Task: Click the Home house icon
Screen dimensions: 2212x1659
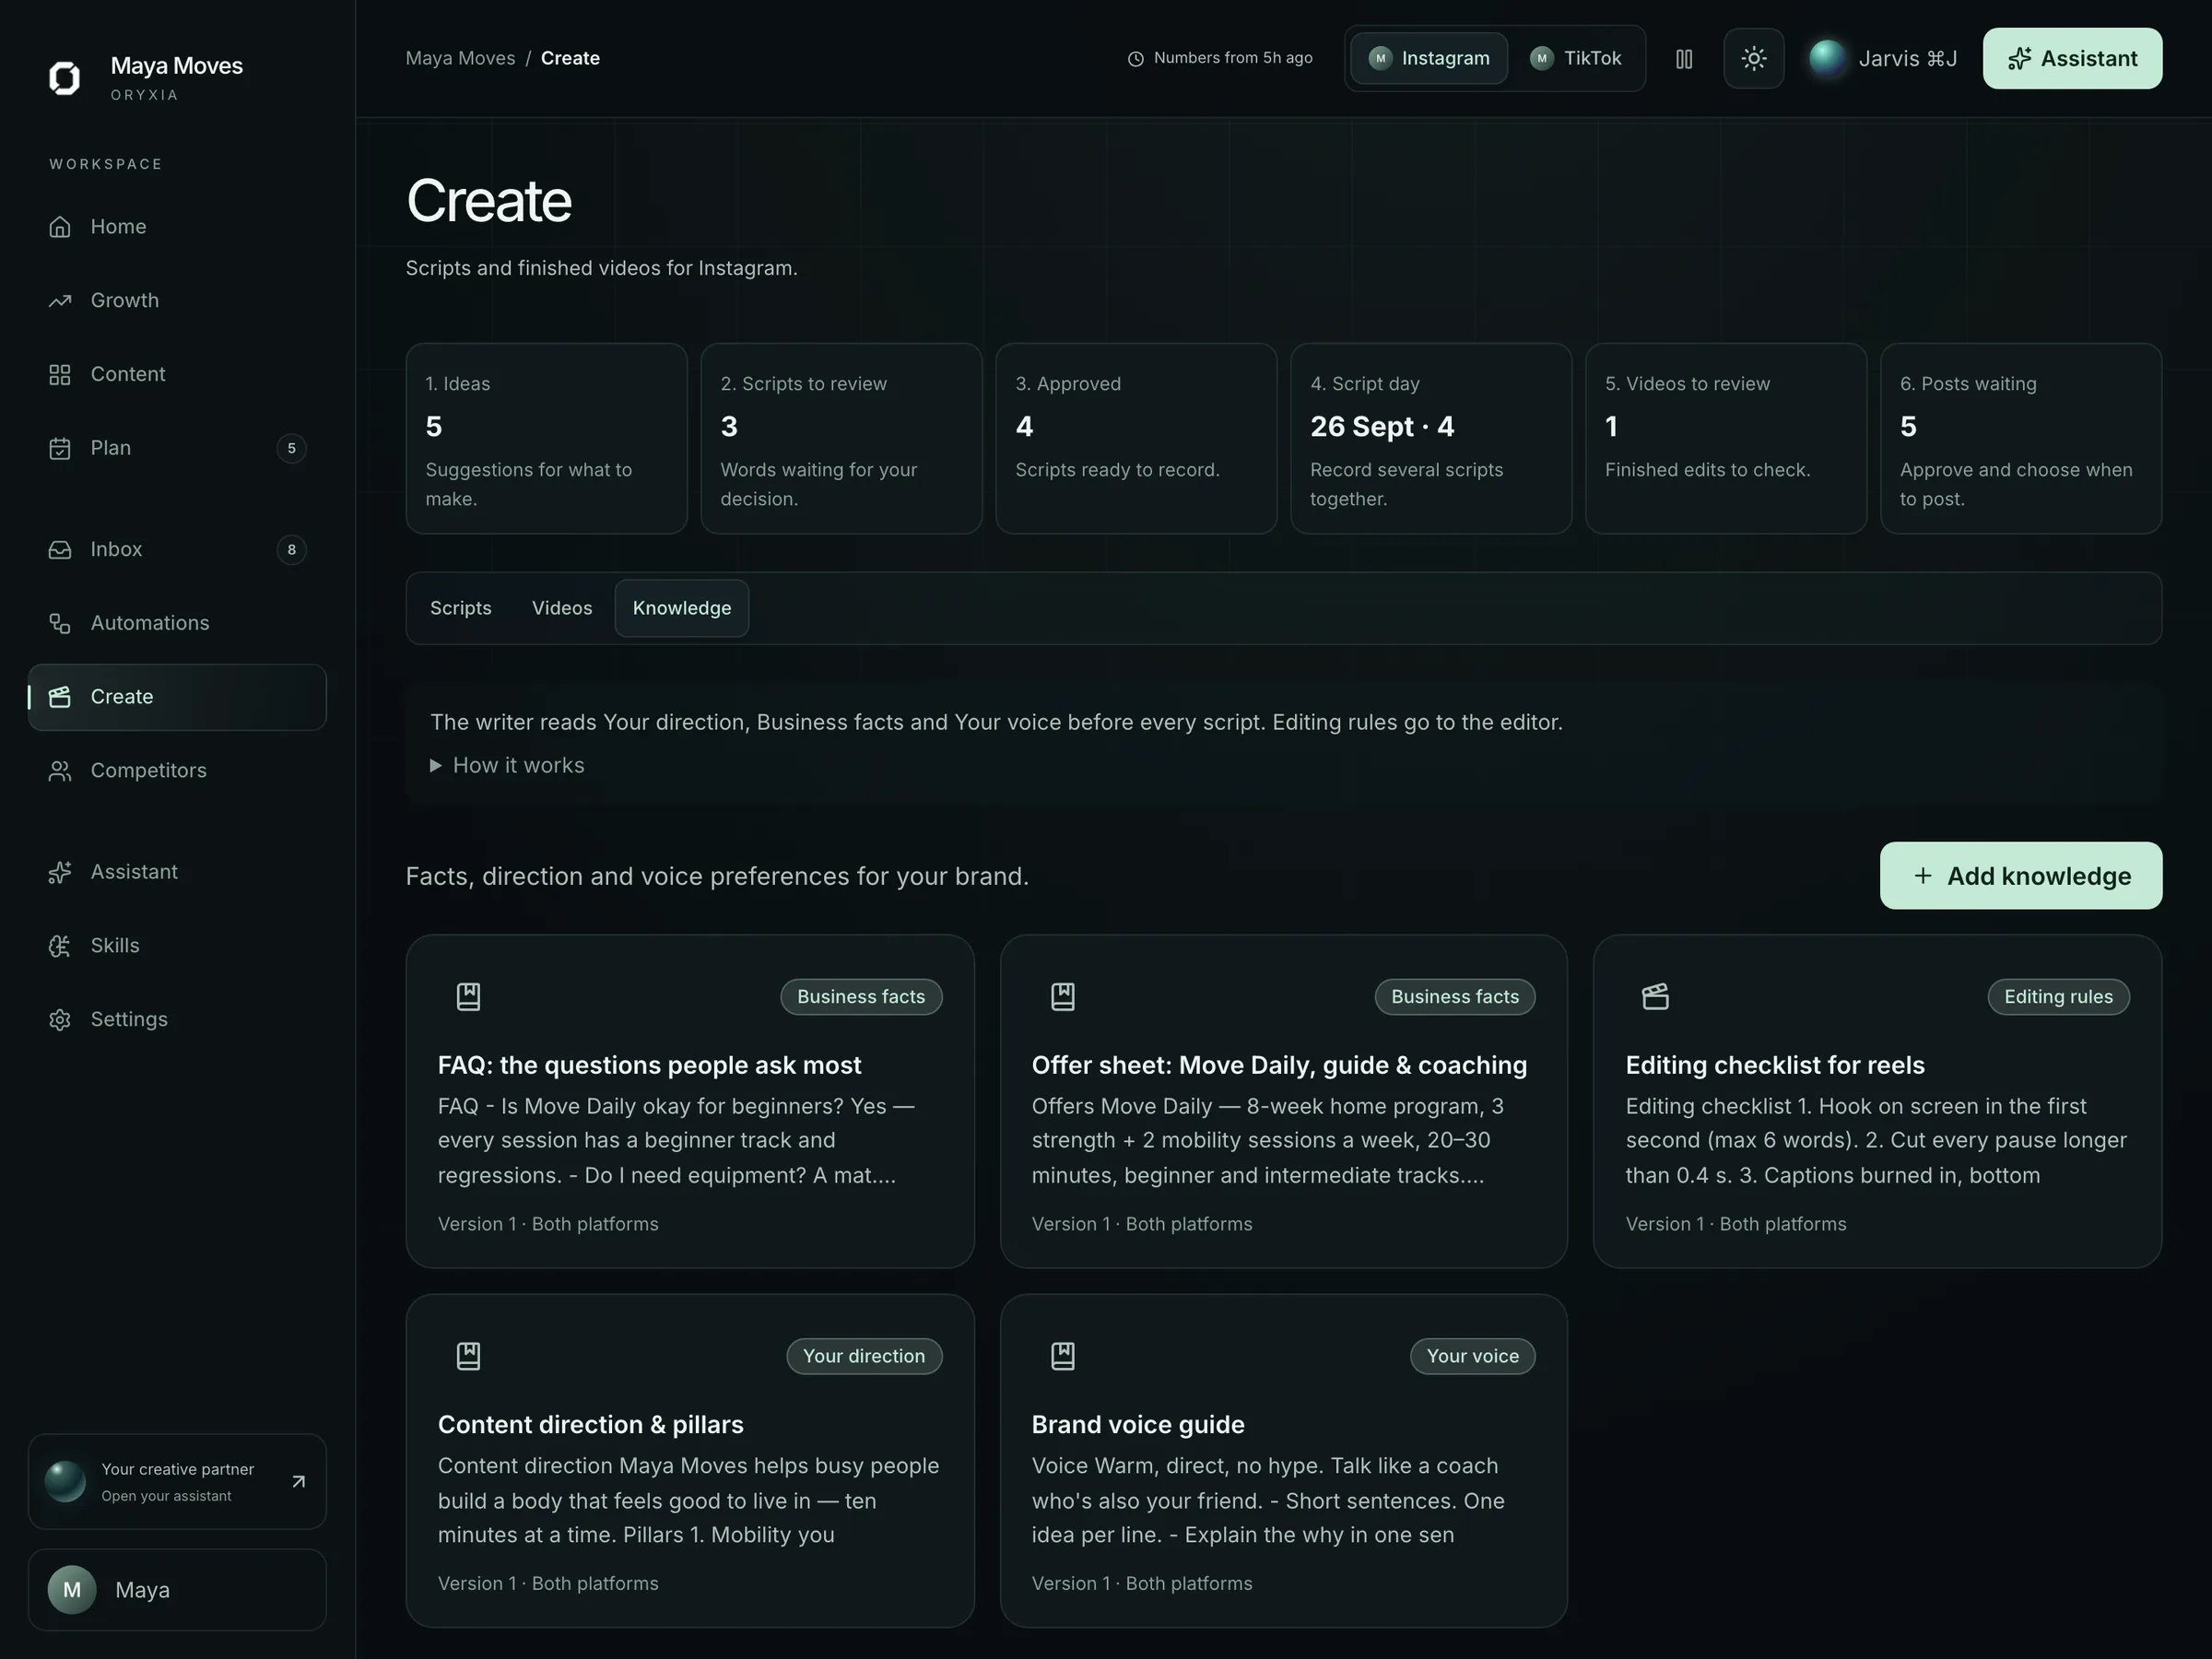Action: [60, 227]
